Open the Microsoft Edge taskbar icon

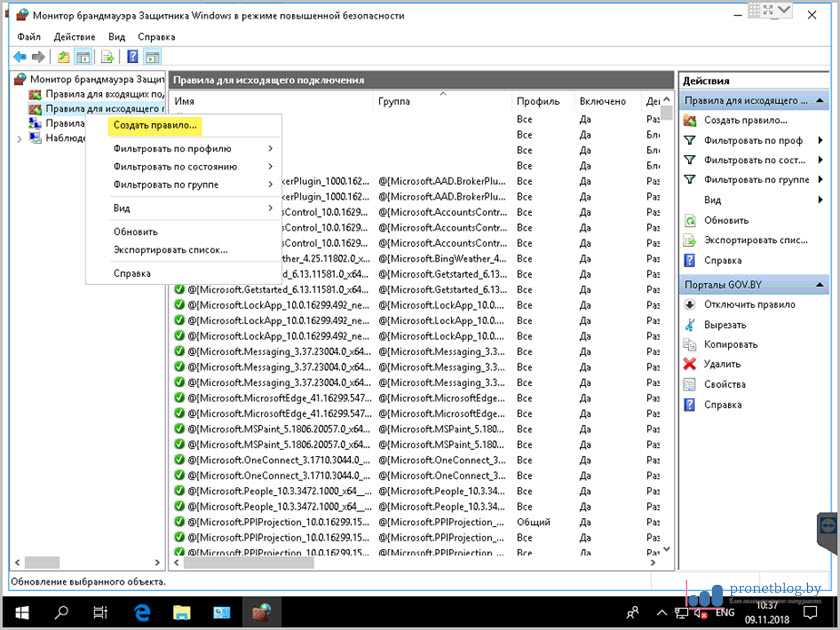(141, 612)
